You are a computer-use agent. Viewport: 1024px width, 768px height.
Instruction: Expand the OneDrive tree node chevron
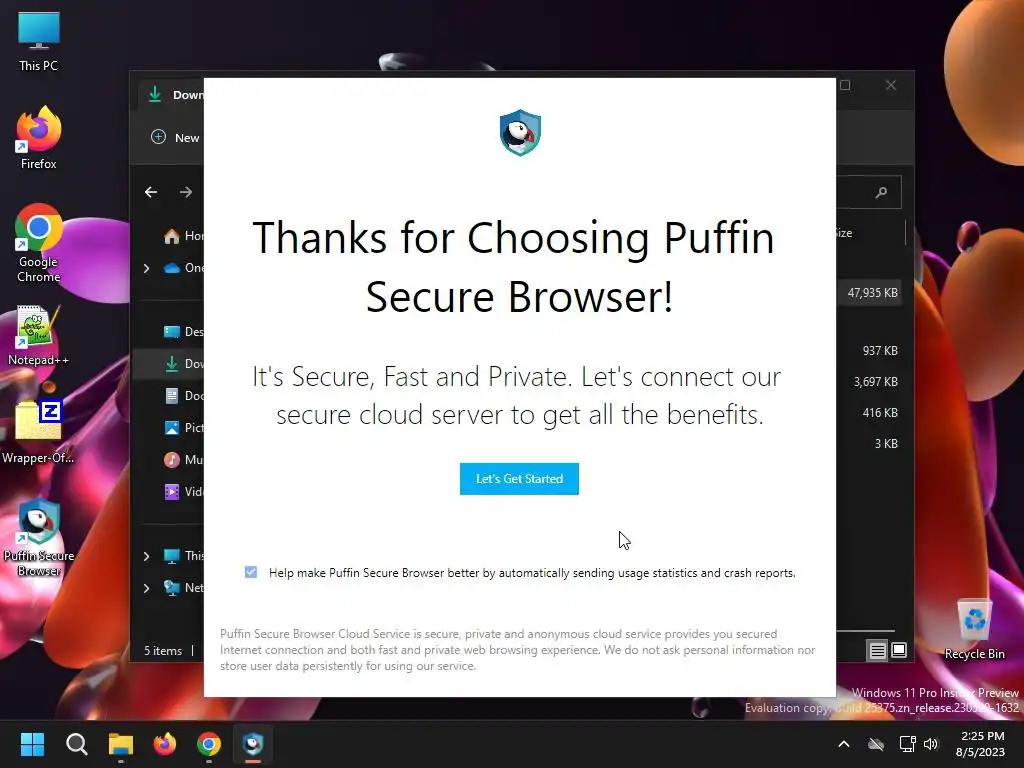[146, 268]
